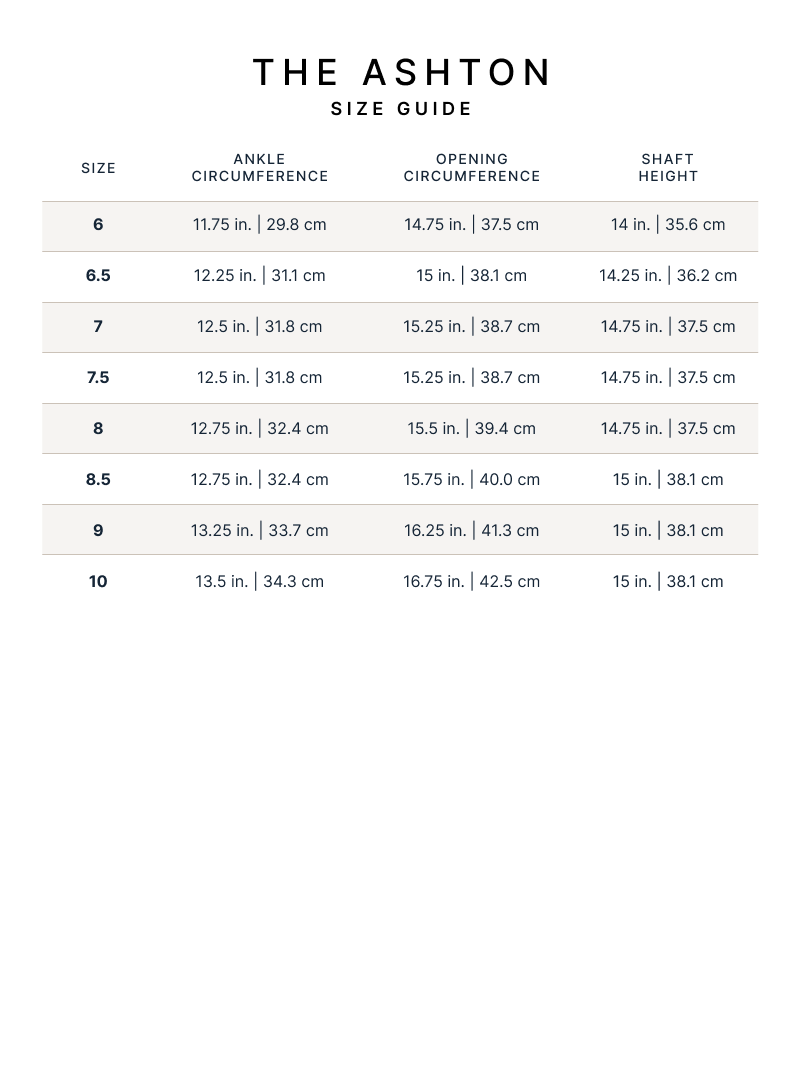Select ankle value 13.25 in. | 33.7 cm
This screenshot has height=1068, width=801.
(x=260, y=531)
